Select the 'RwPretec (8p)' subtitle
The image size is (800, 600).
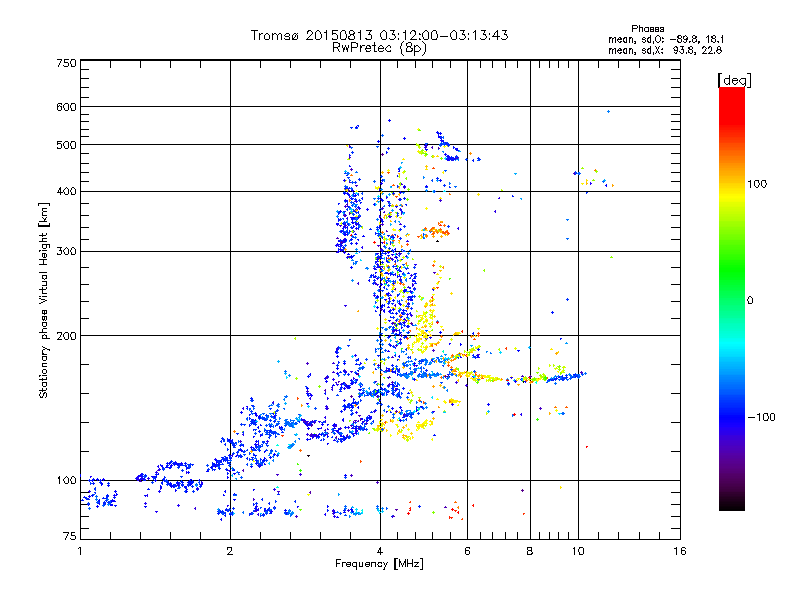[x=379, y=48]
